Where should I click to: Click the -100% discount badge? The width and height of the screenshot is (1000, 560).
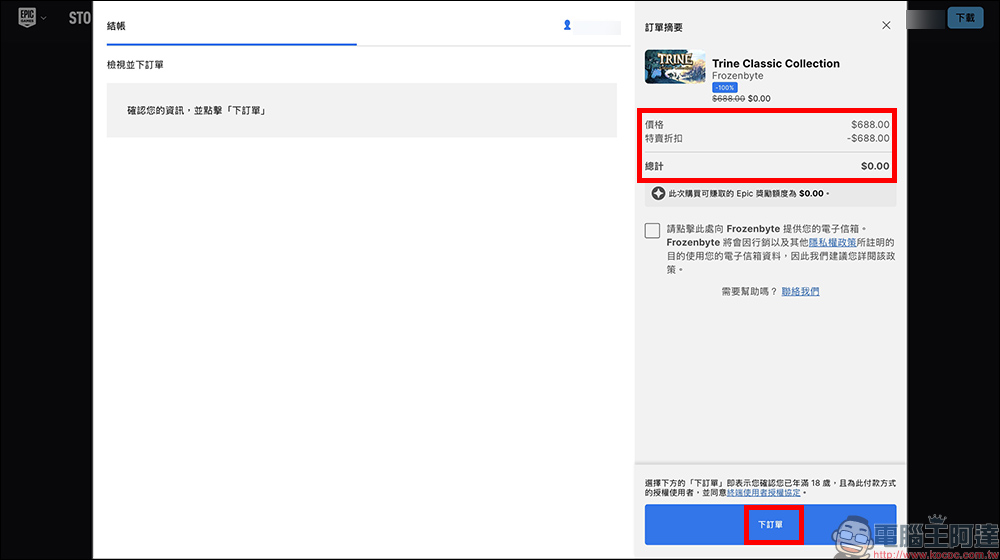724,87
